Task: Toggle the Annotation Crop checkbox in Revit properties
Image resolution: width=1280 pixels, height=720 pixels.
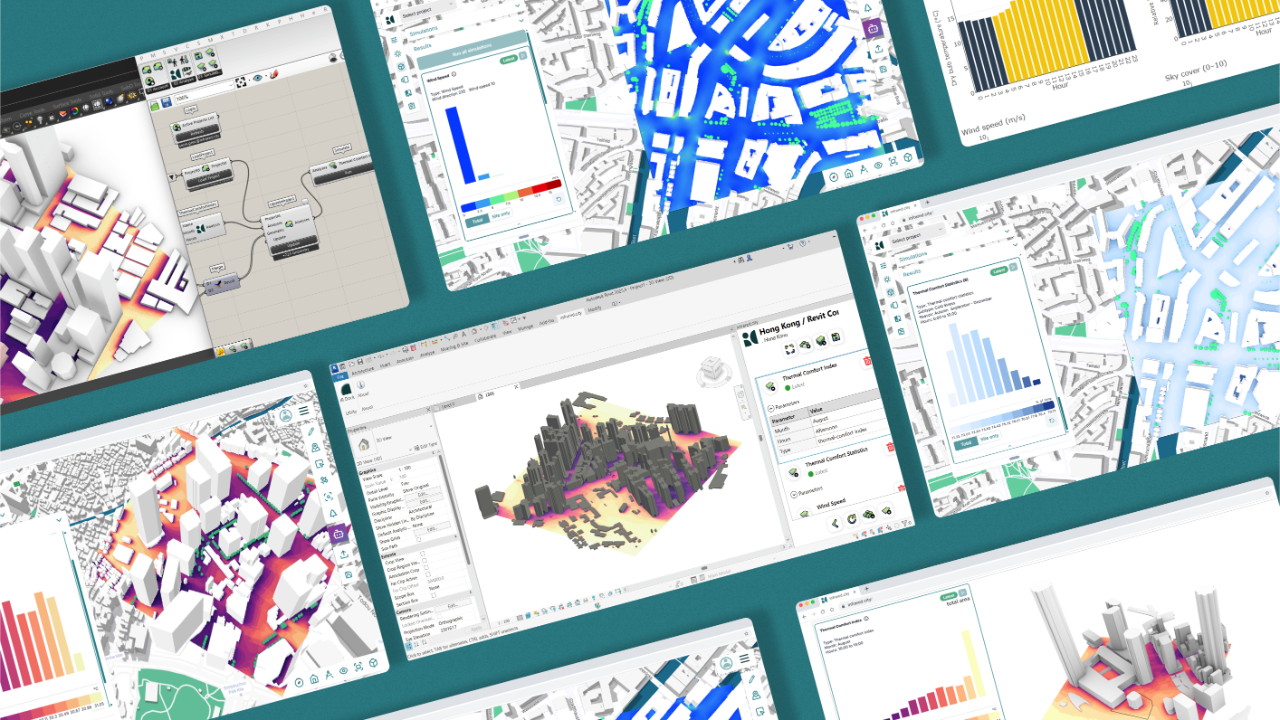Action: tap(426, 567)
